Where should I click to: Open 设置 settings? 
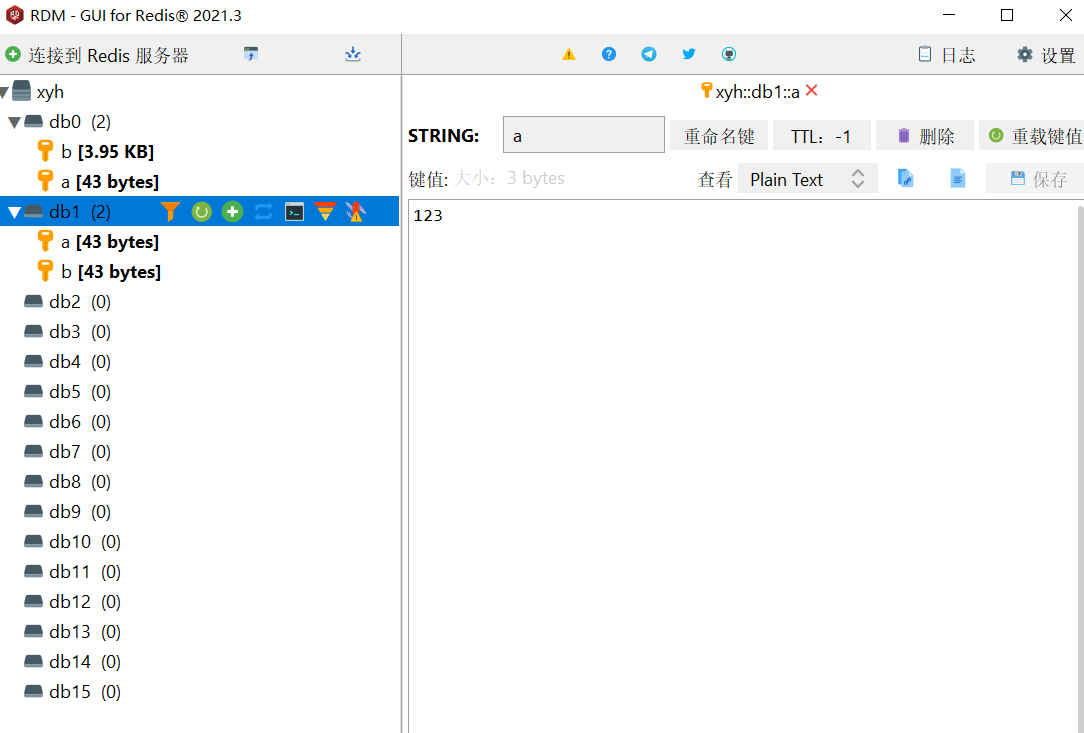tap(1047, 55)
